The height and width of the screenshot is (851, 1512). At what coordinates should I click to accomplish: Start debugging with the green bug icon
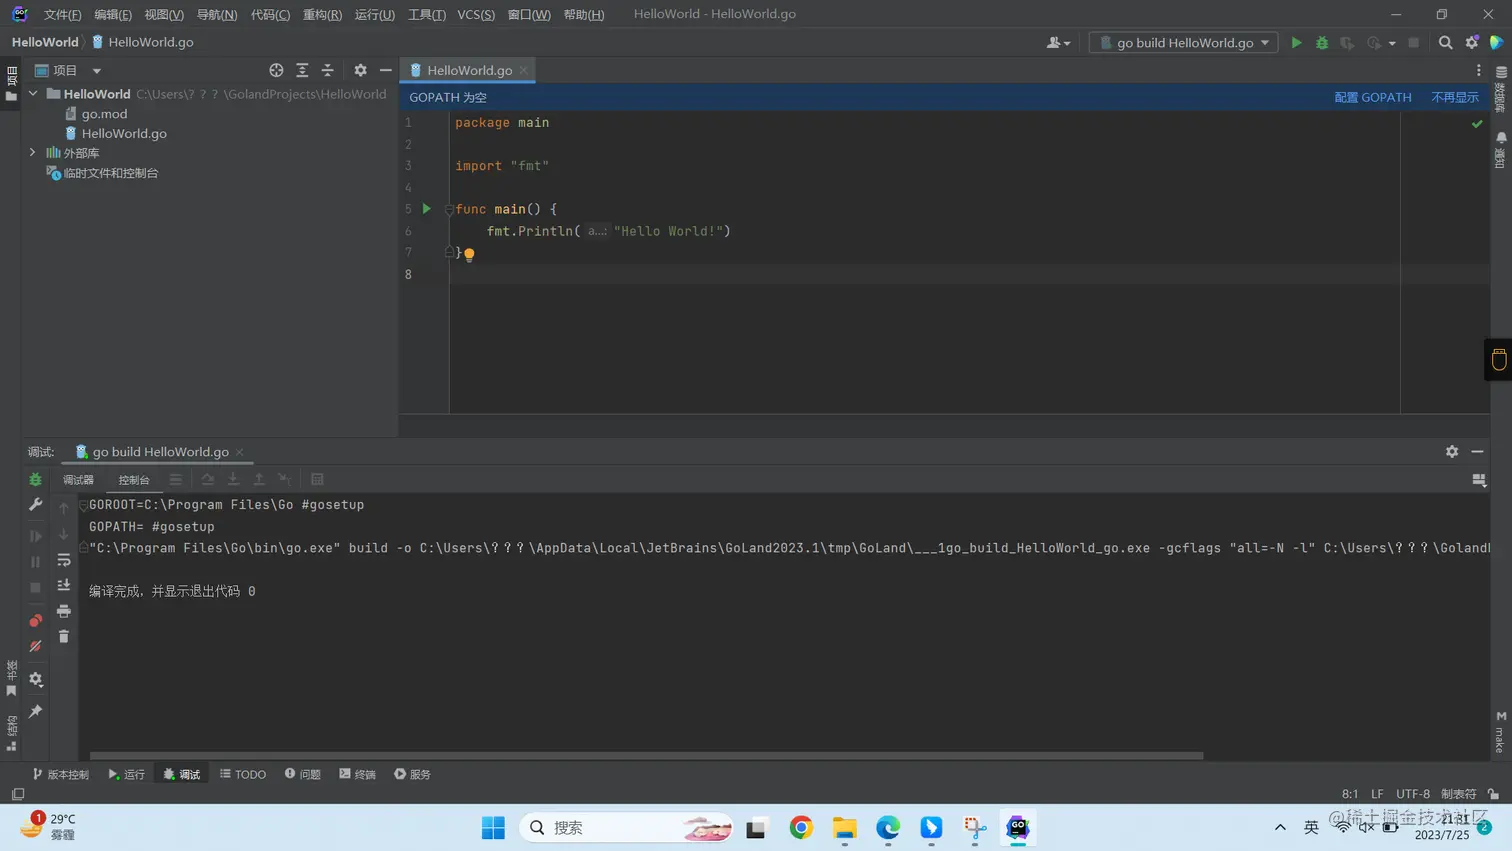[1322, 43]
